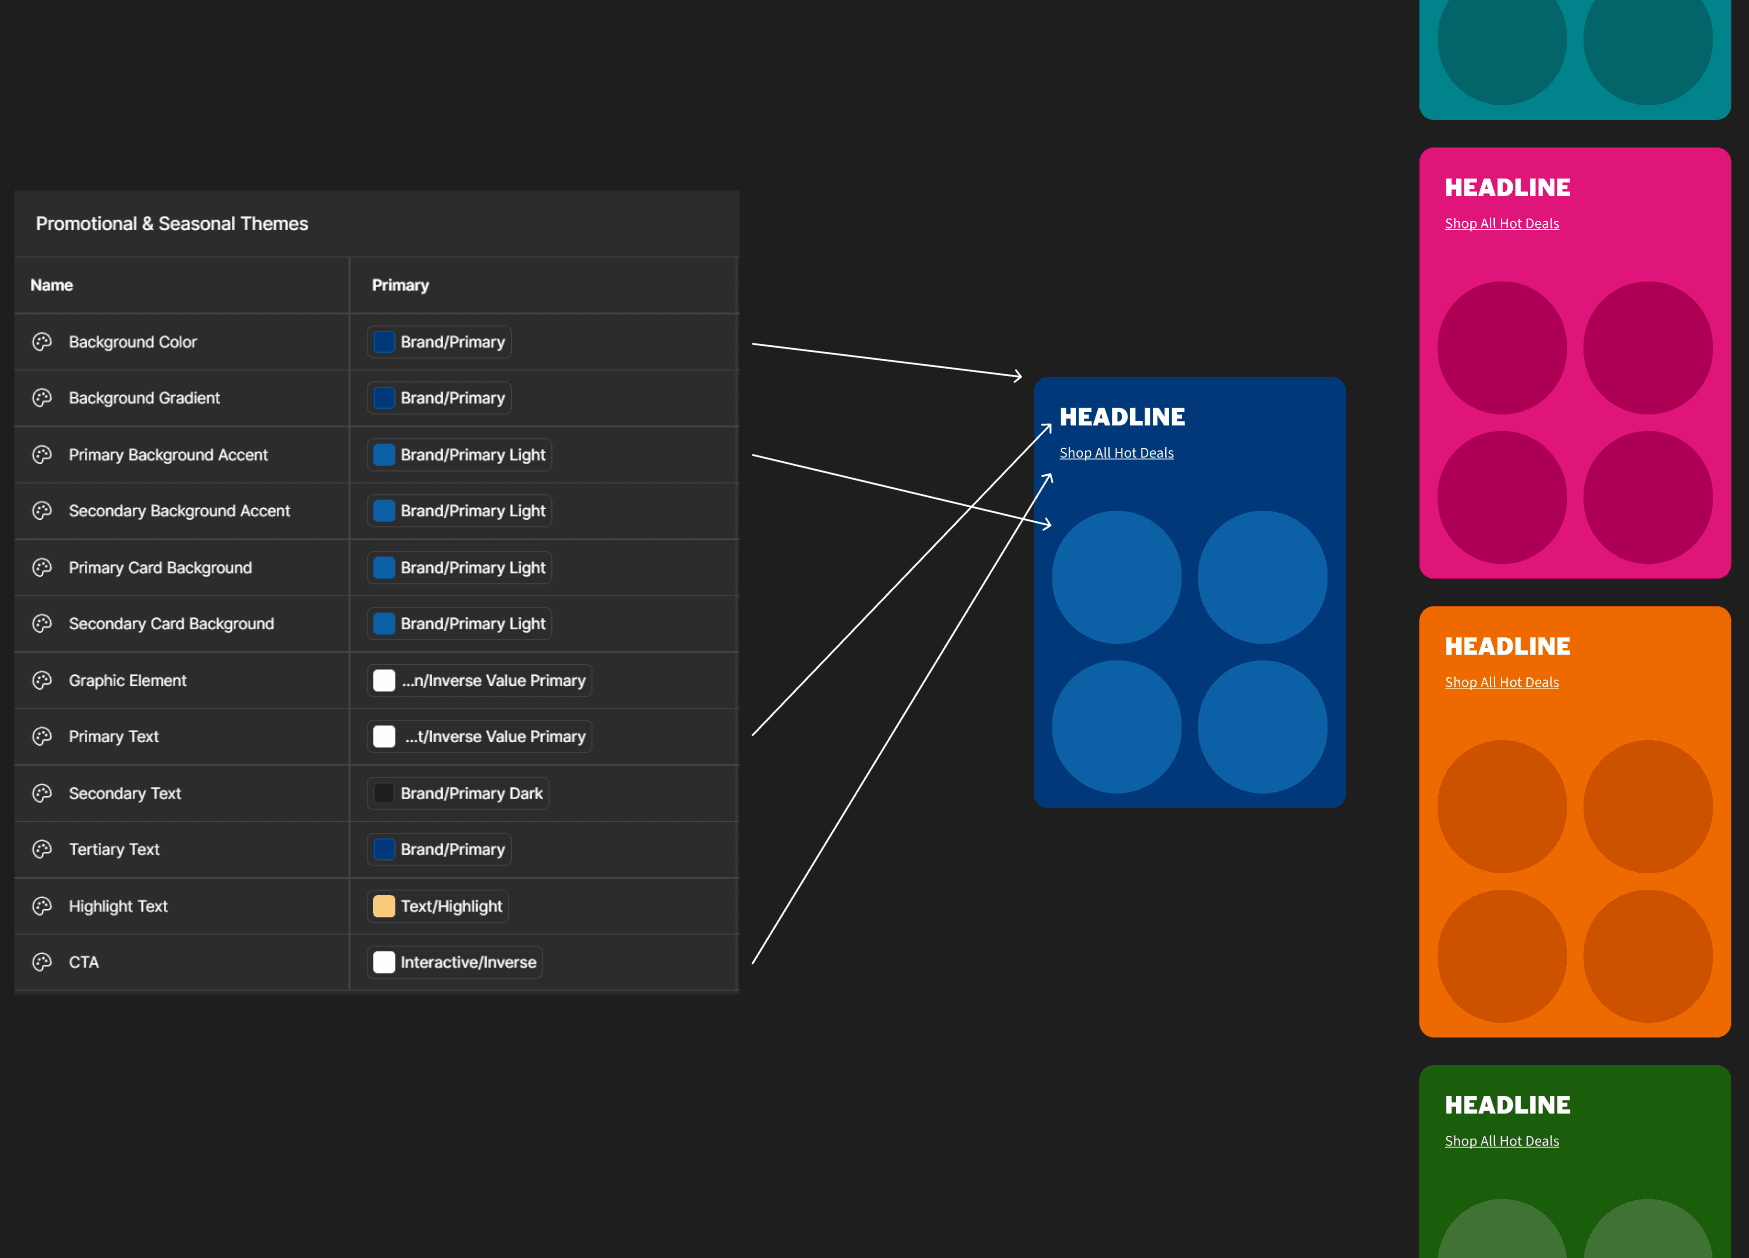Select the Graphic Element variable name

click(128, 681)
